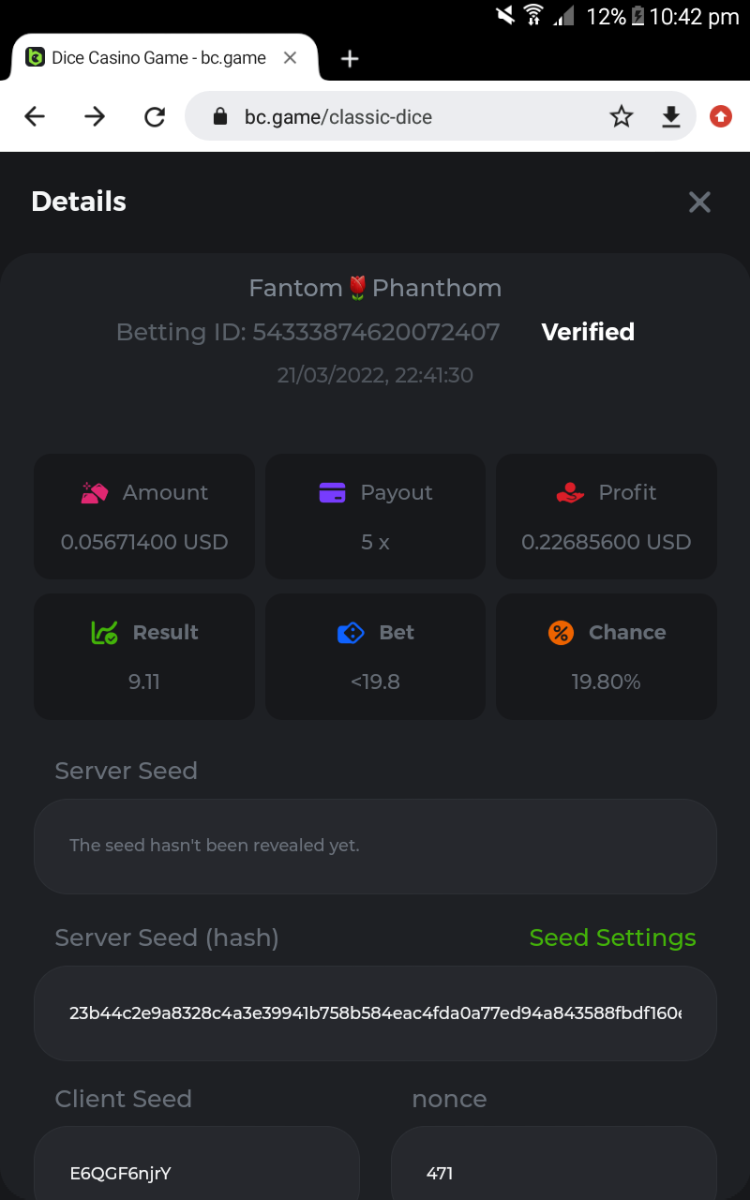
Task: Click the red Profit hand icon
Action: pyautogui.click(x=570, y=493)
